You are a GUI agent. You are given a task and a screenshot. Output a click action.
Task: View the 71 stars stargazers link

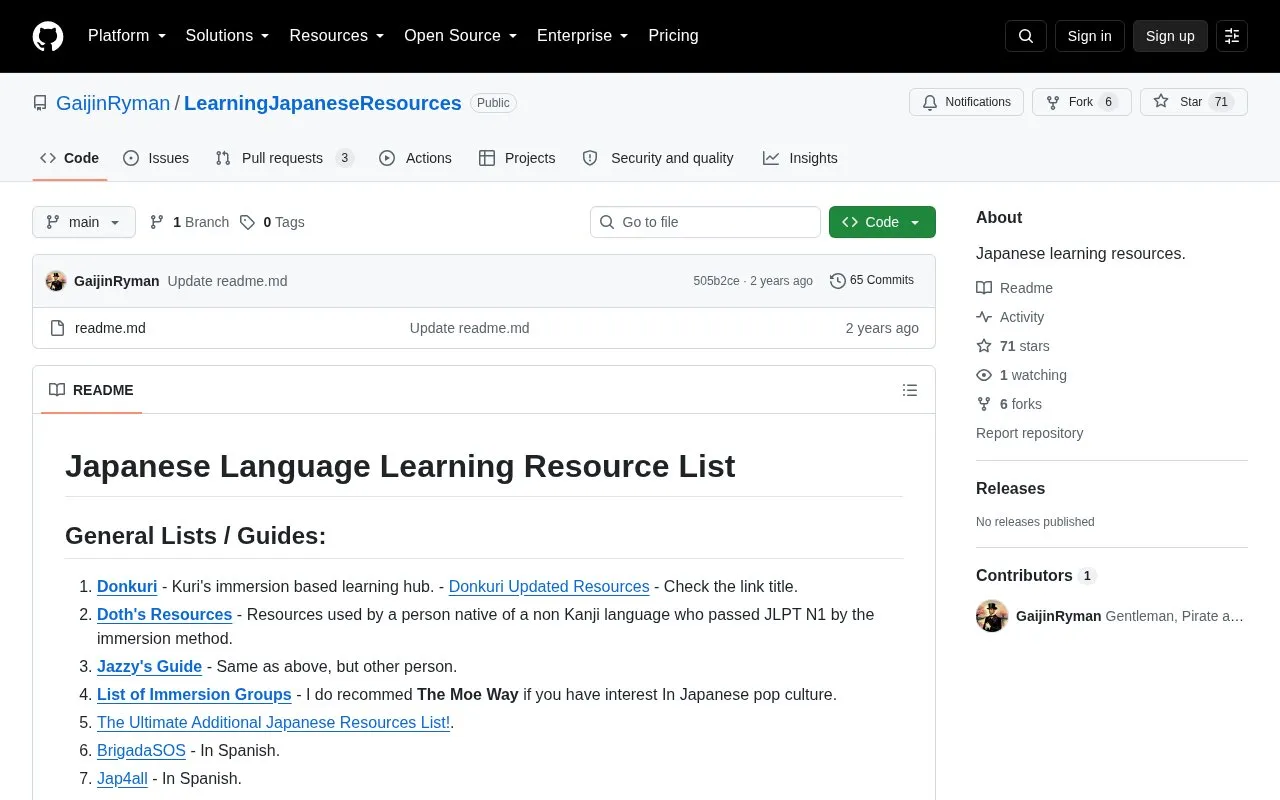[1013, 346]
